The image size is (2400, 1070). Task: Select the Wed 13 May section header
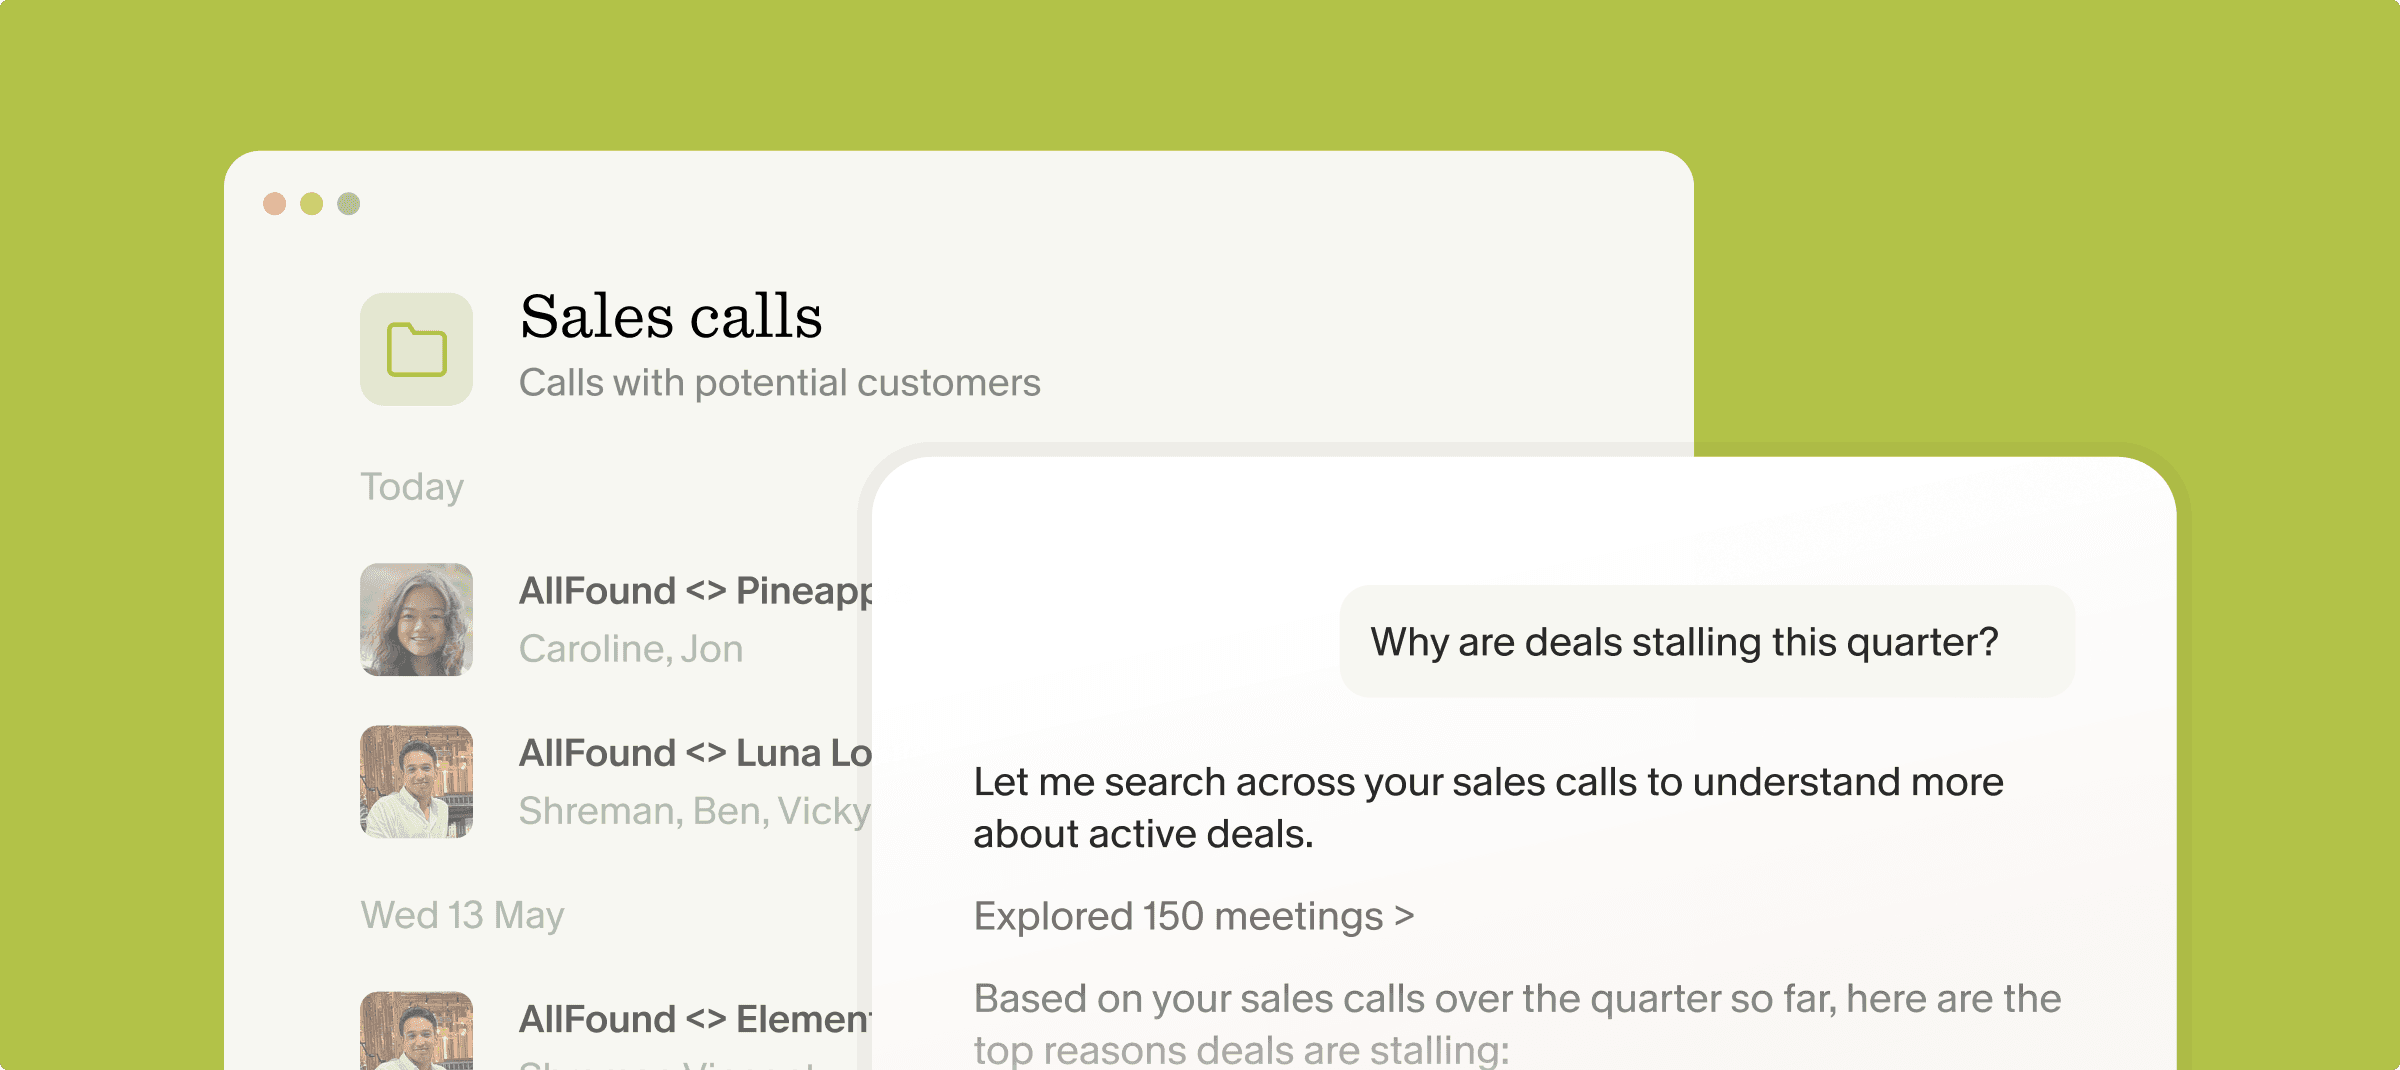click(x=462, y=915)
